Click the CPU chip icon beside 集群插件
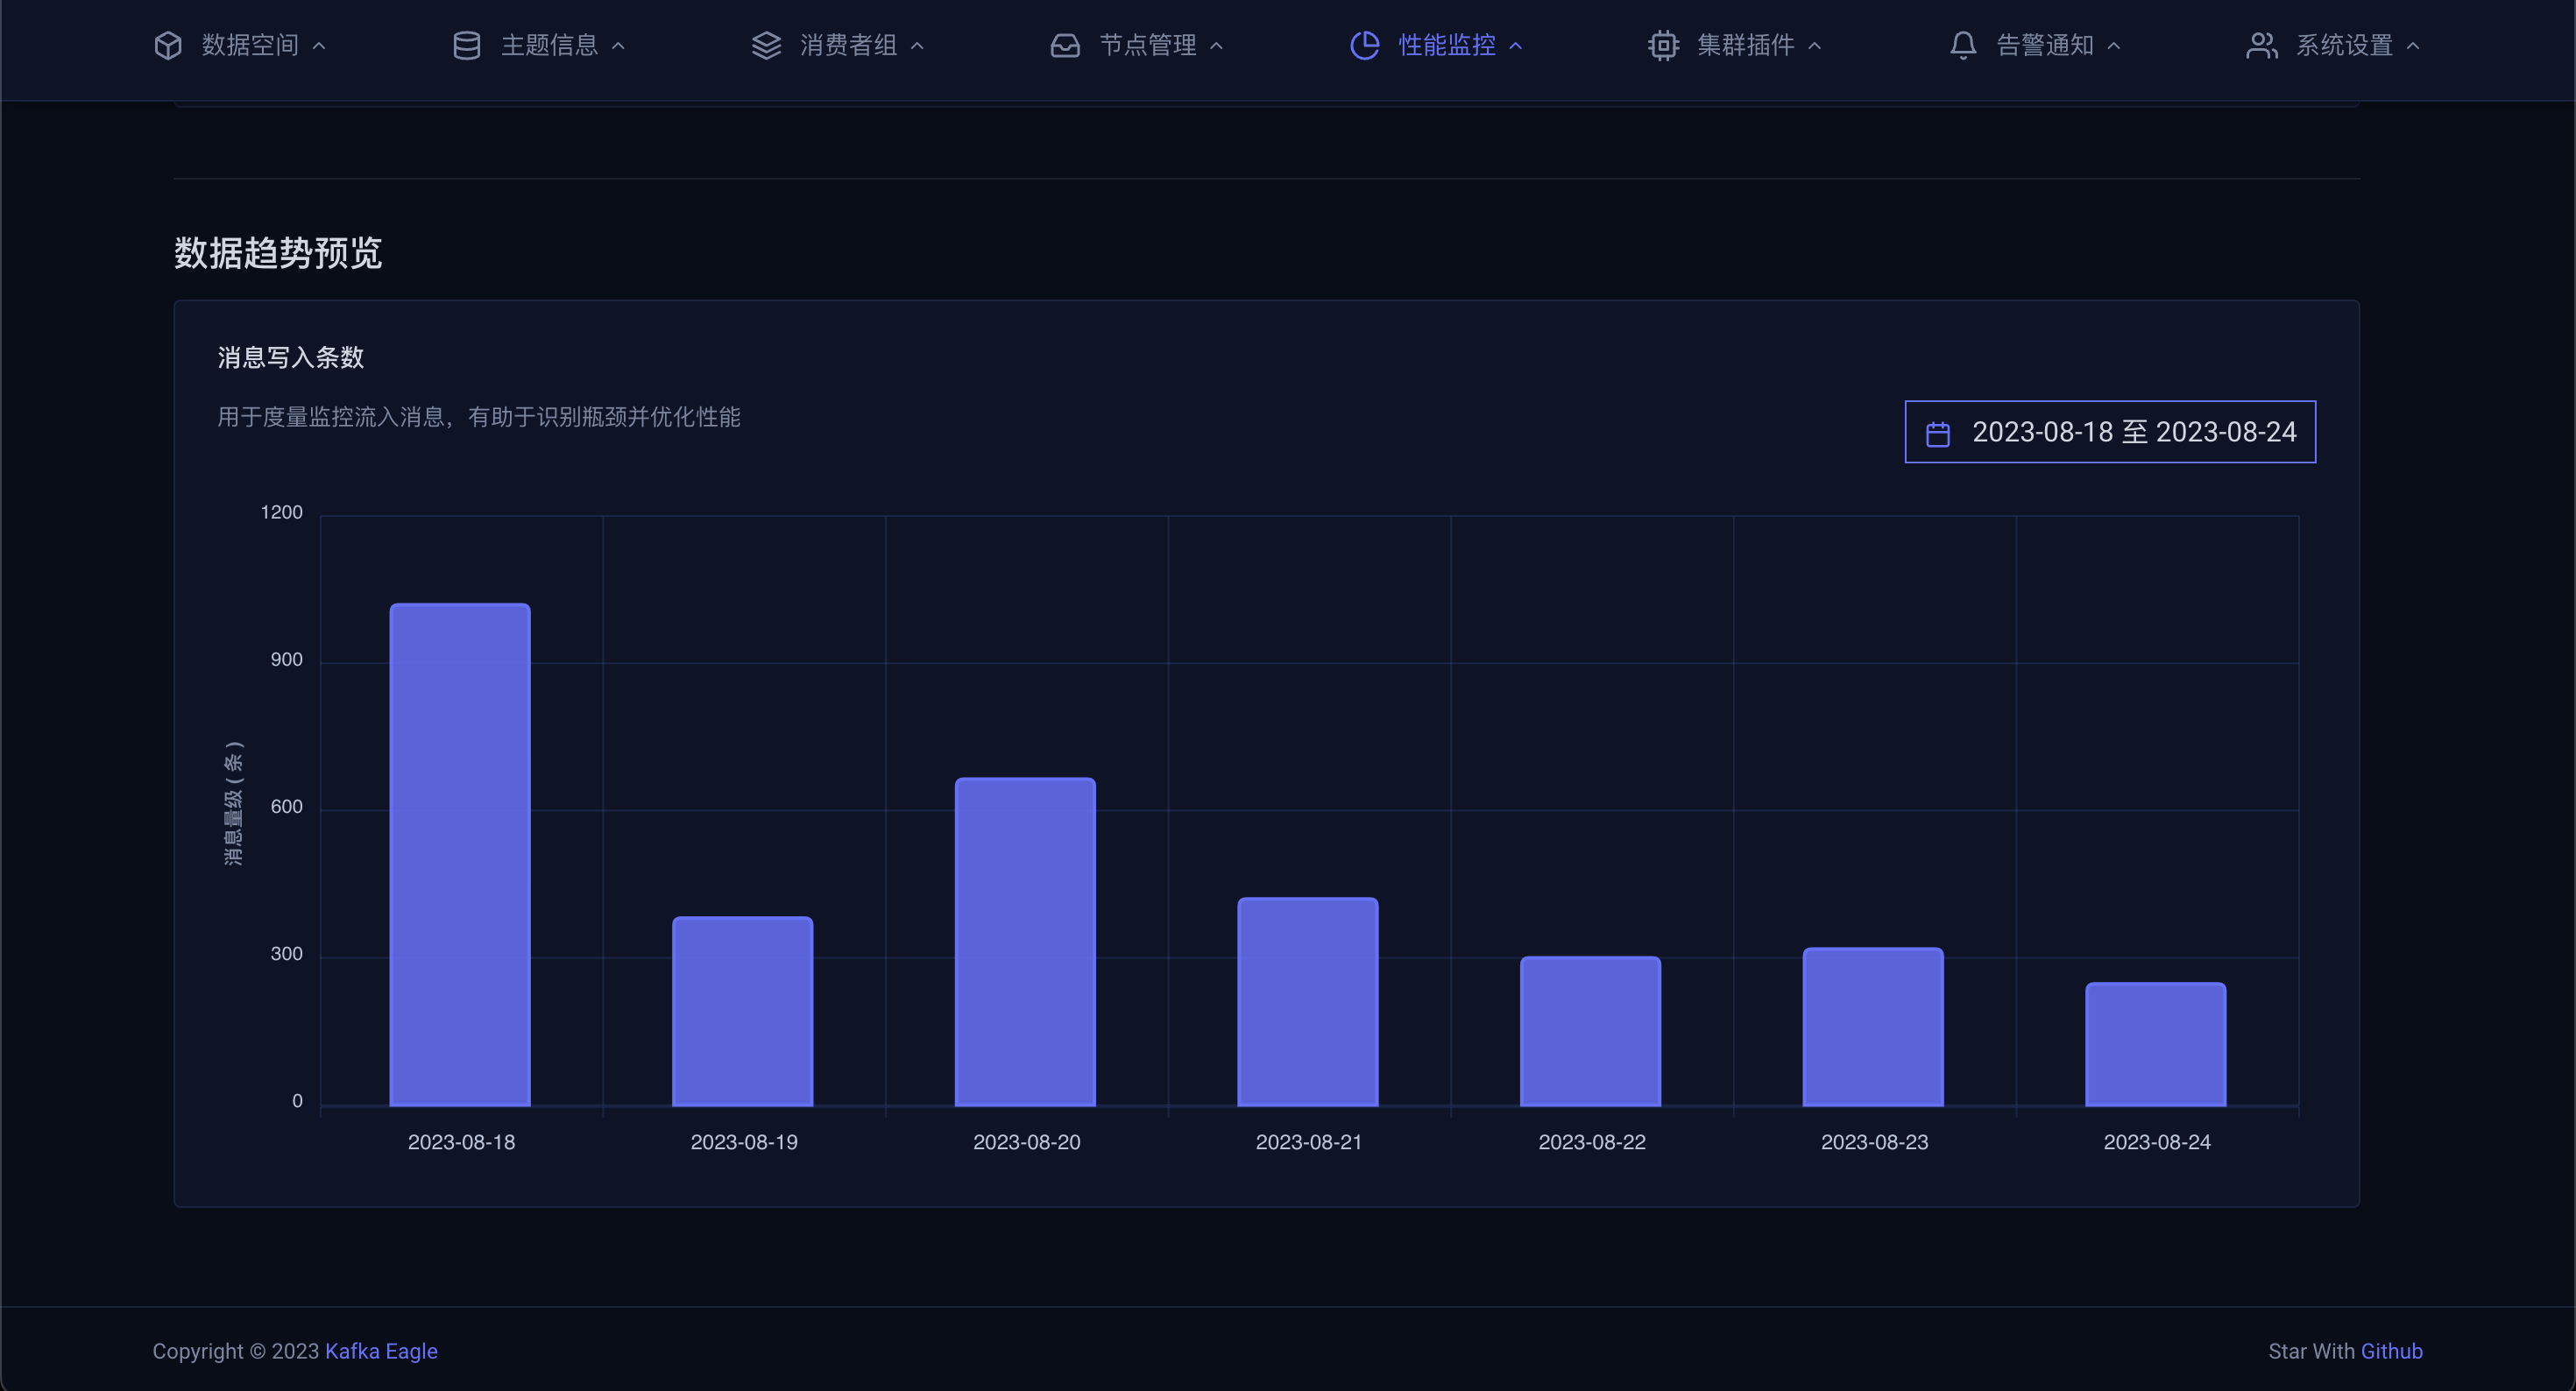The width and height of the screenshot is (2576, 1391). pyautogui.click(x=1663, y=46)
